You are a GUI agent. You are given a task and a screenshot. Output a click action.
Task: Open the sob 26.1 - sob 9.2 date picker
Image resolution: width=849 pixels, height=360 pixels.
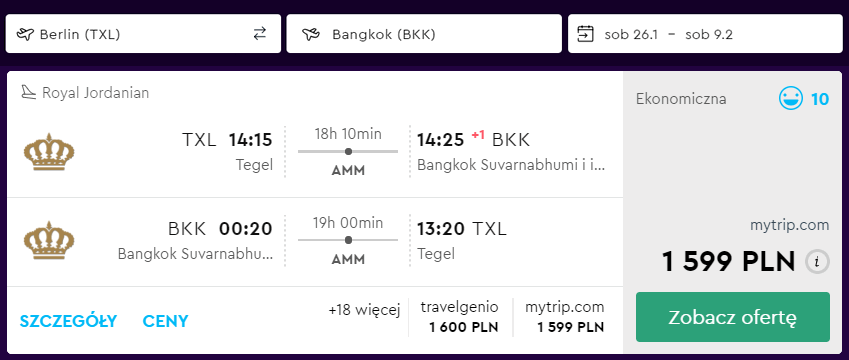(706, 34)
